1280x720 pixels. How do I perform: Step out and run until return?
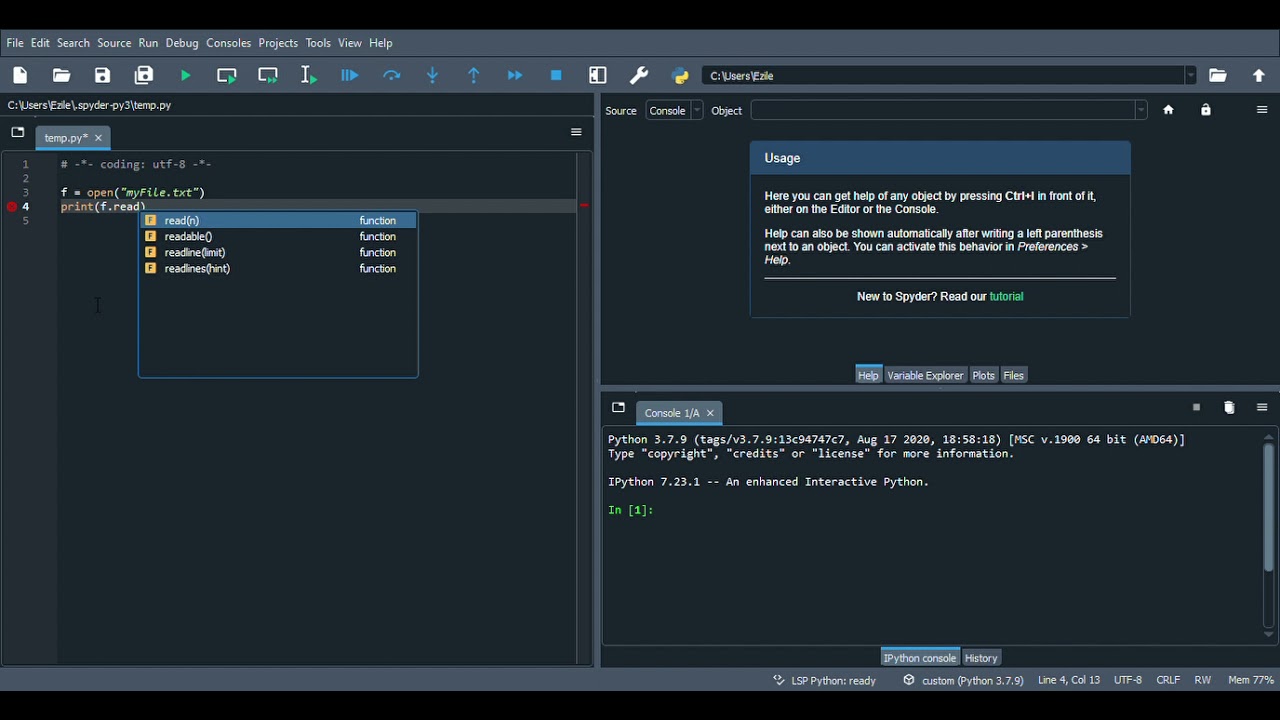(x=474, y=76)
